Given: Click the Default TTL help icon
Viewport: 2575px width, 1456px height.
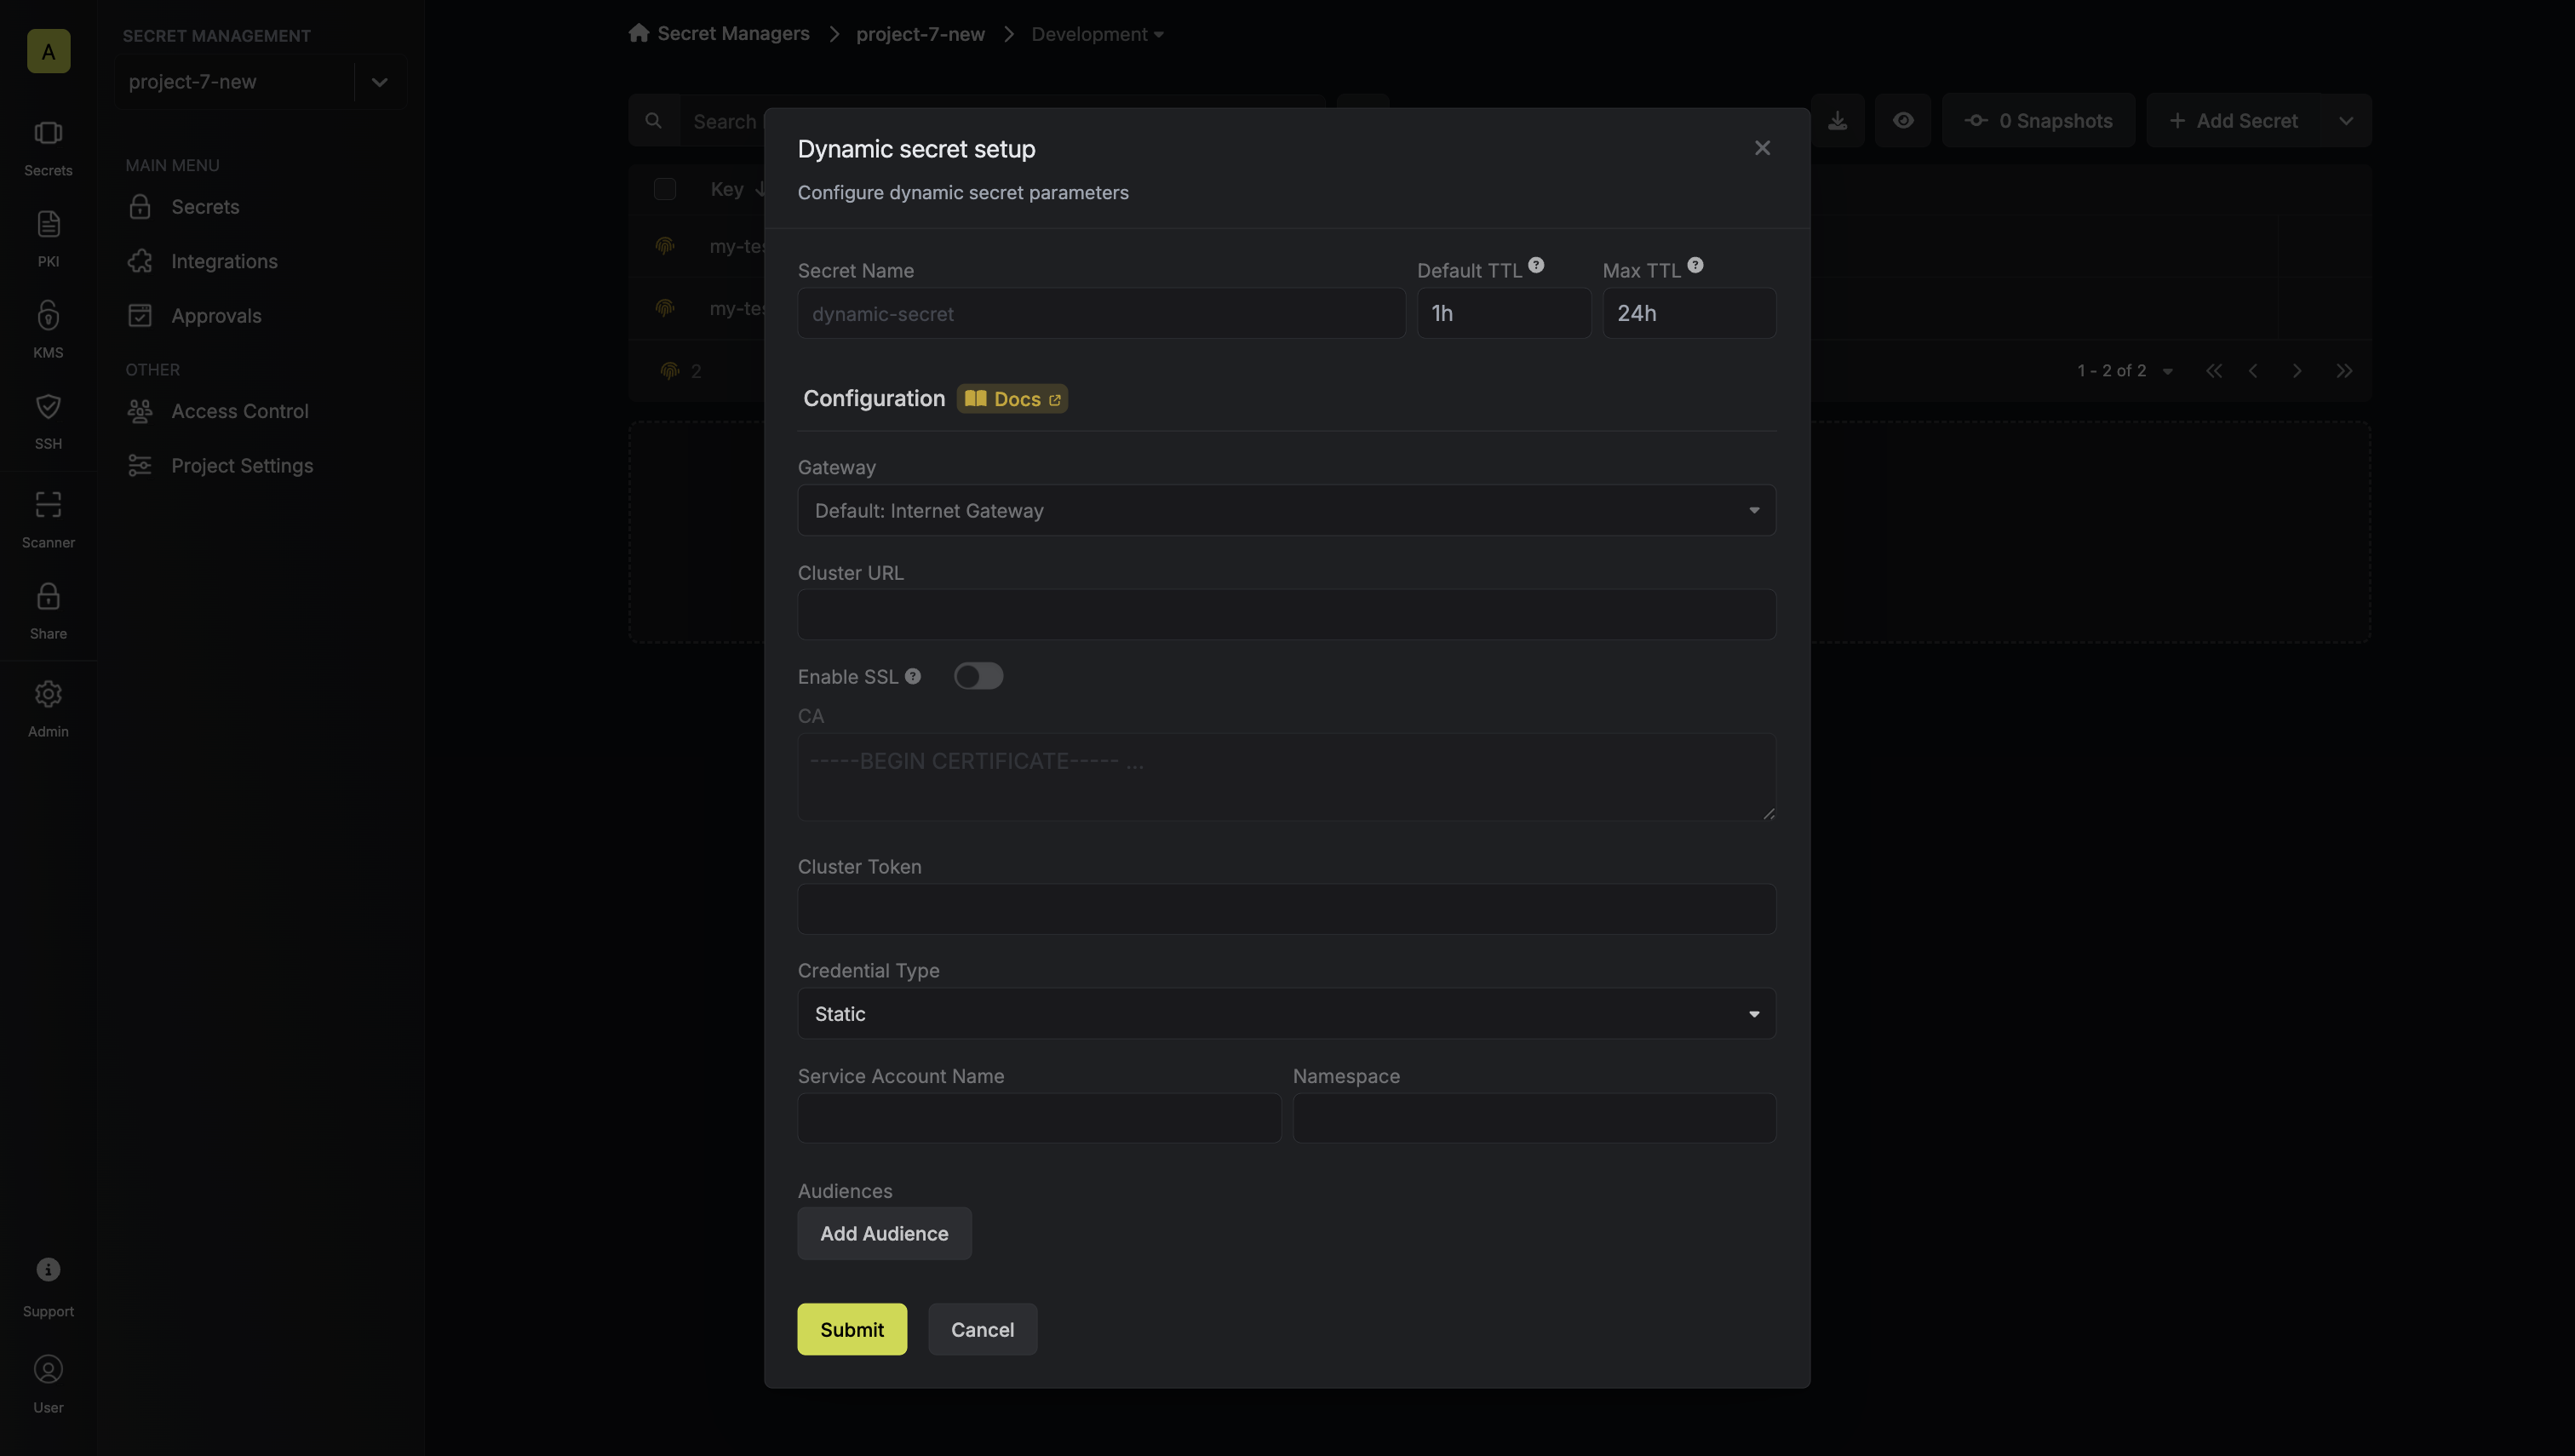Looking at the screenshot, I should [1536, 265].
